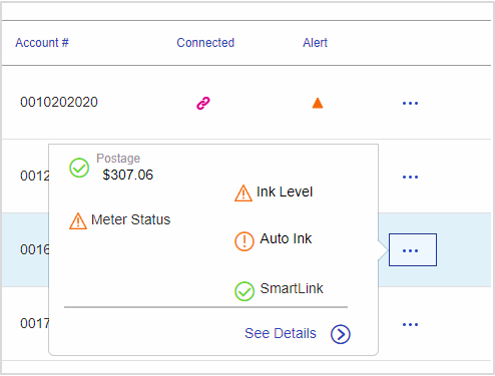Sort by the Account # column header

pos(42,43)
